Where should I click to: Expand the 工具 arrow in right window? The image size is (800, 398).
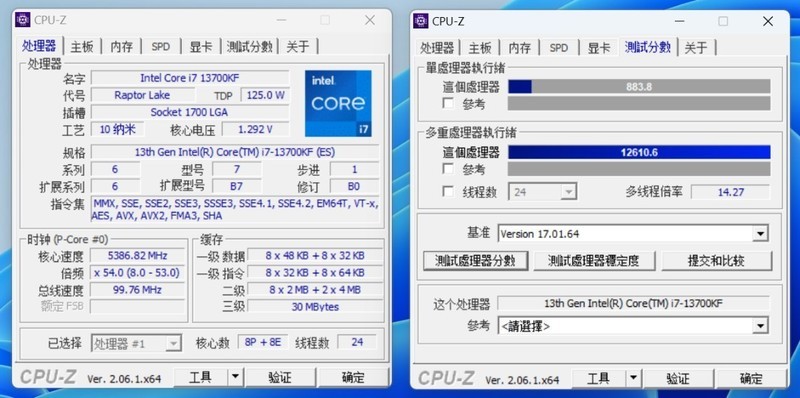633,379
